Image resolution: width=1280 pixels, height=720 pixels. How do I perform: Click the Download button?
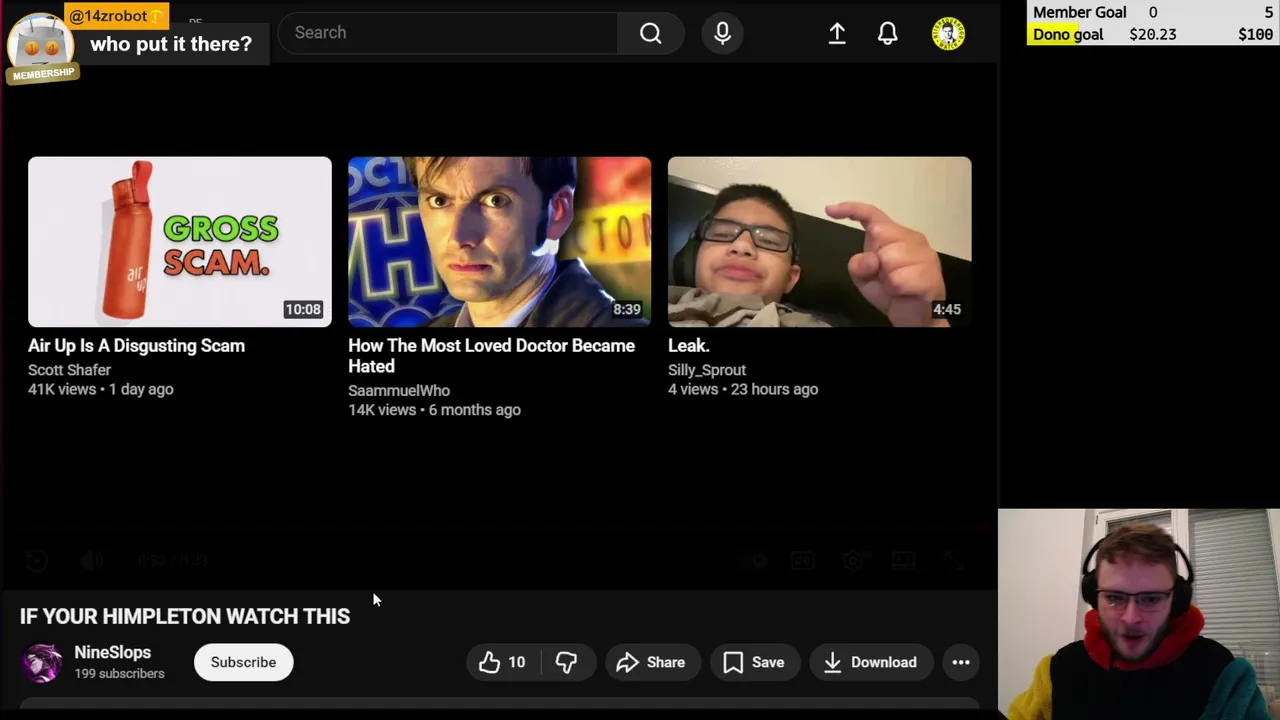870,662
